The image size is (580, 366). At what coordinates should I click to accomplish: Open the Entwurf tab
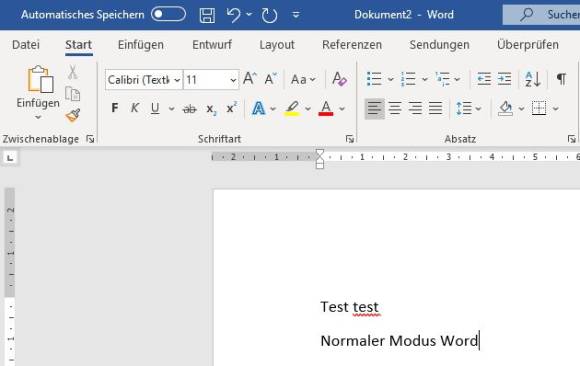tap(212, 45)
